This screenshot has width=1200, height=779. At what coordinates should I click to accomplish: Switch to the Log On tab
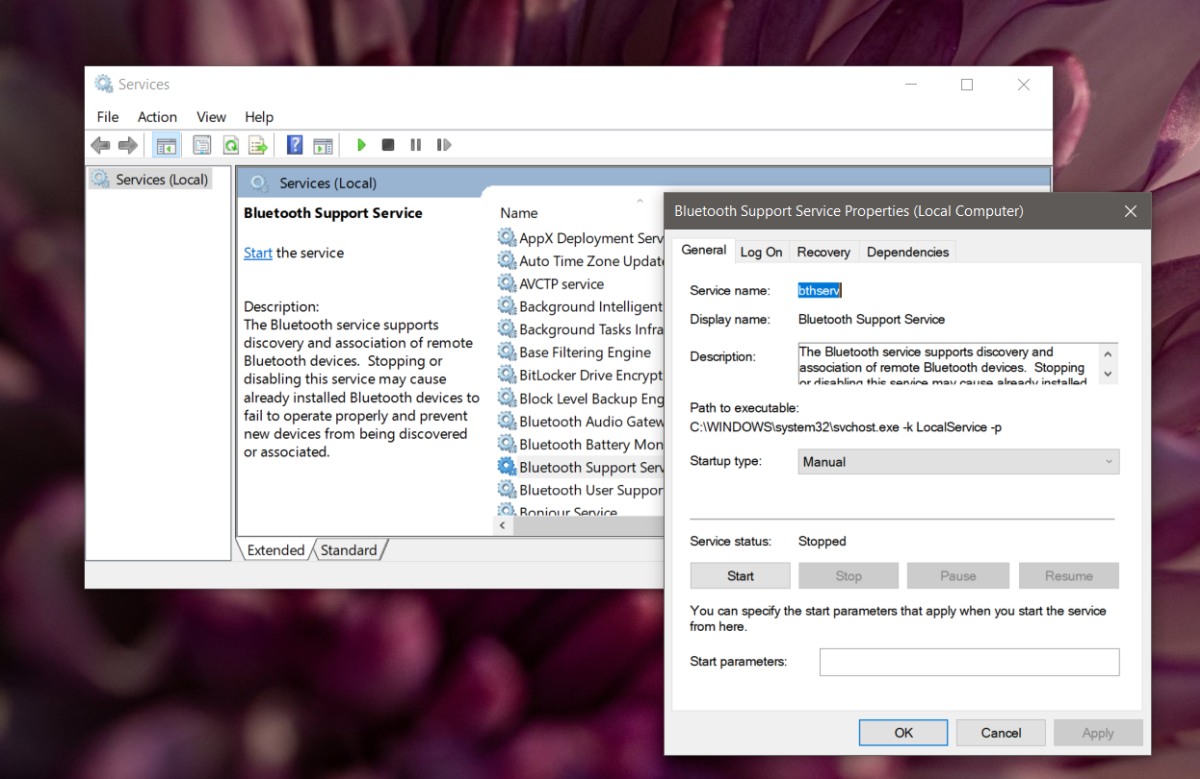coord(761,251)
